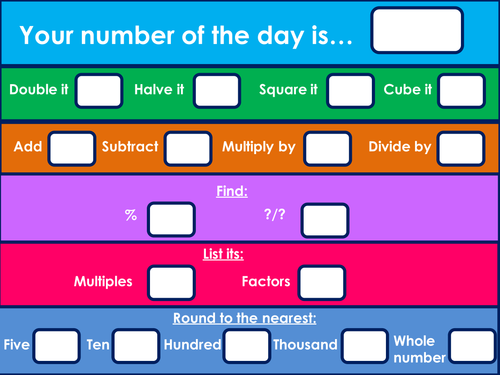Click the fraction ?/? box
Viewport: 500px width, 375px height.
pyautogui.click(x=325, y=220)
